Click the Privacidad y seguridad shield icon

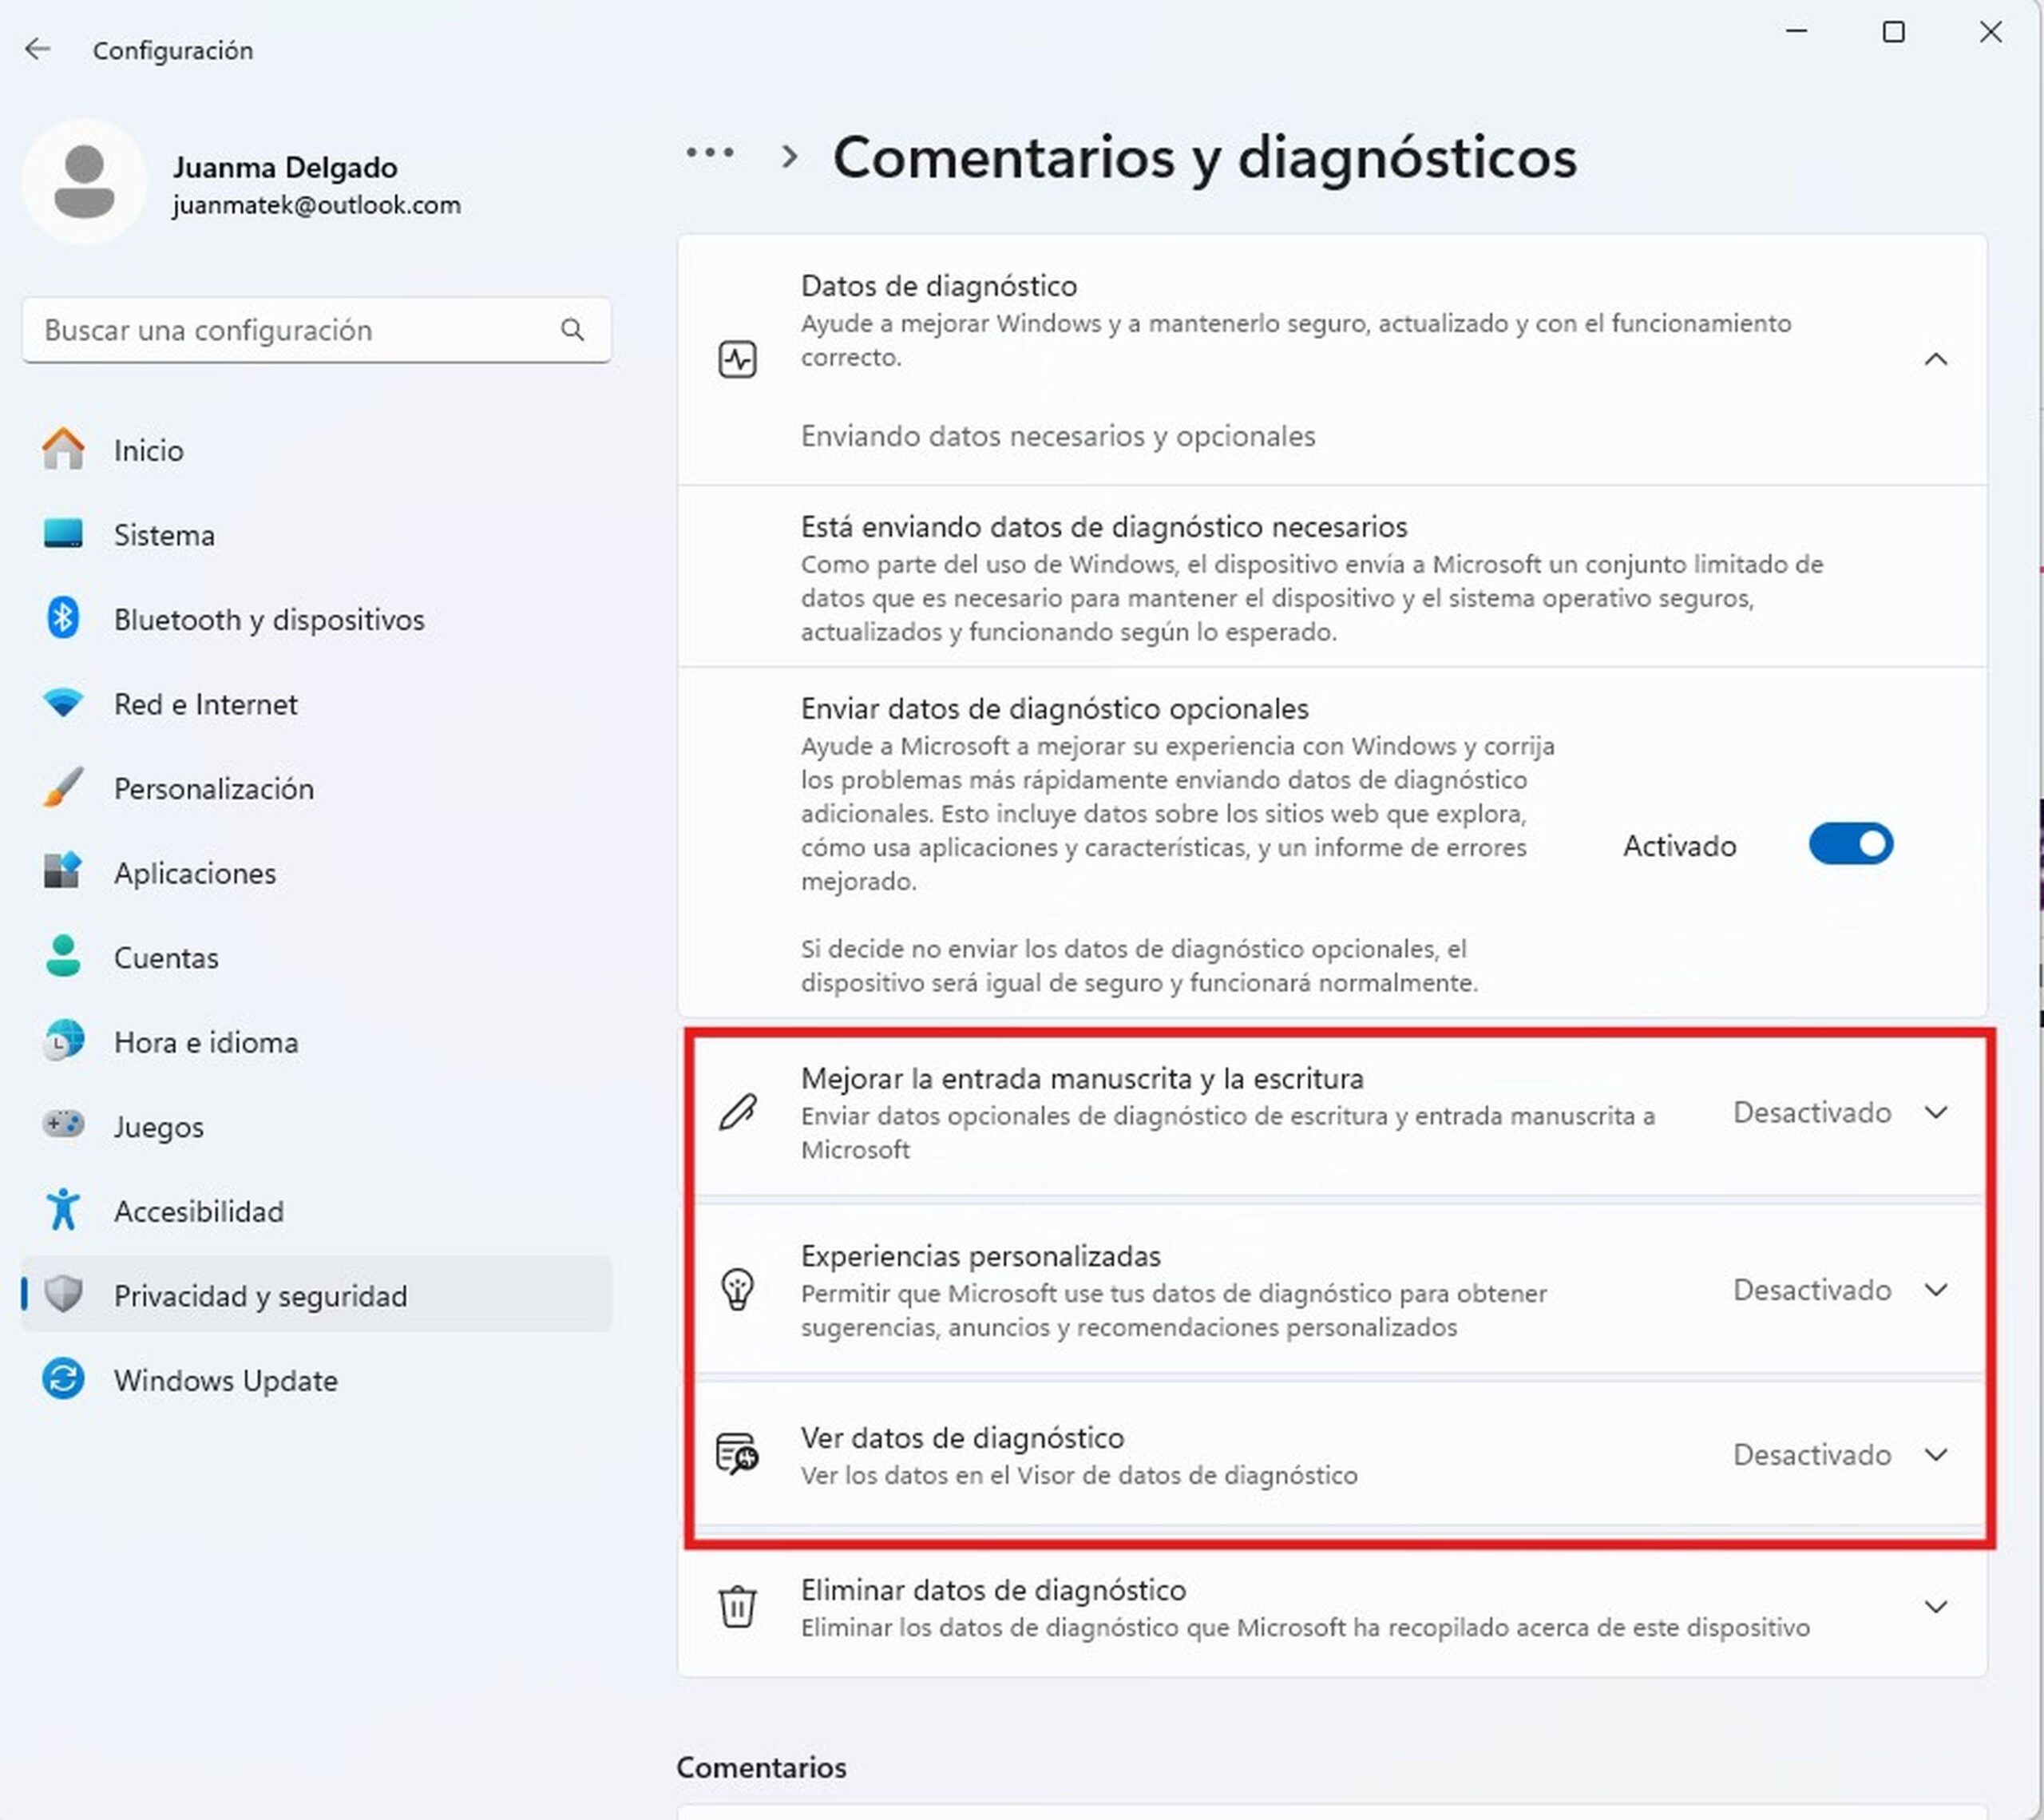coord(63,1294)
